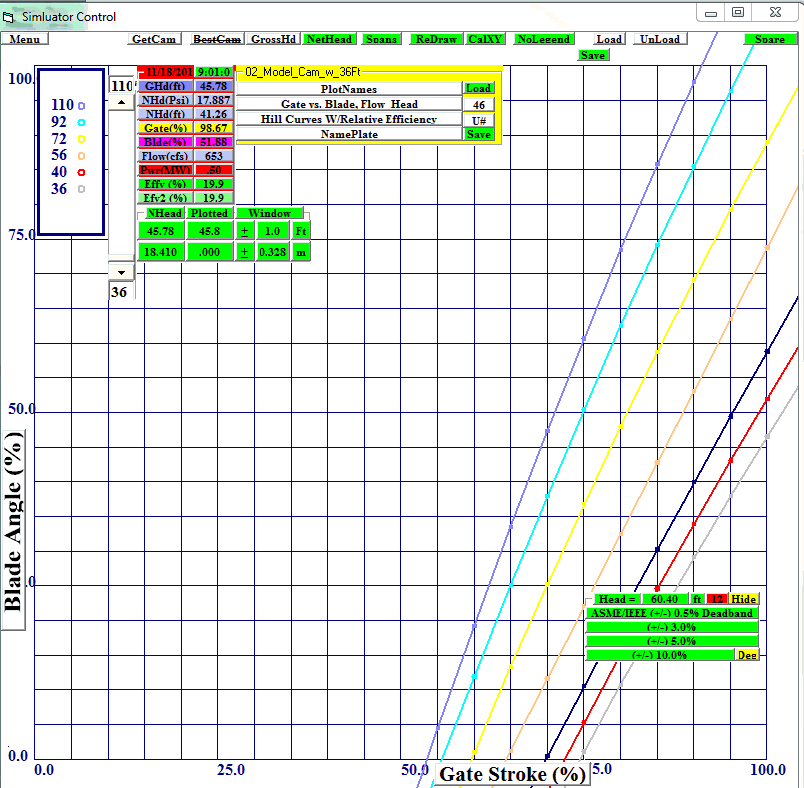Click the Ft unit button in Window row

pyautogui.click(x=300, y=231)
